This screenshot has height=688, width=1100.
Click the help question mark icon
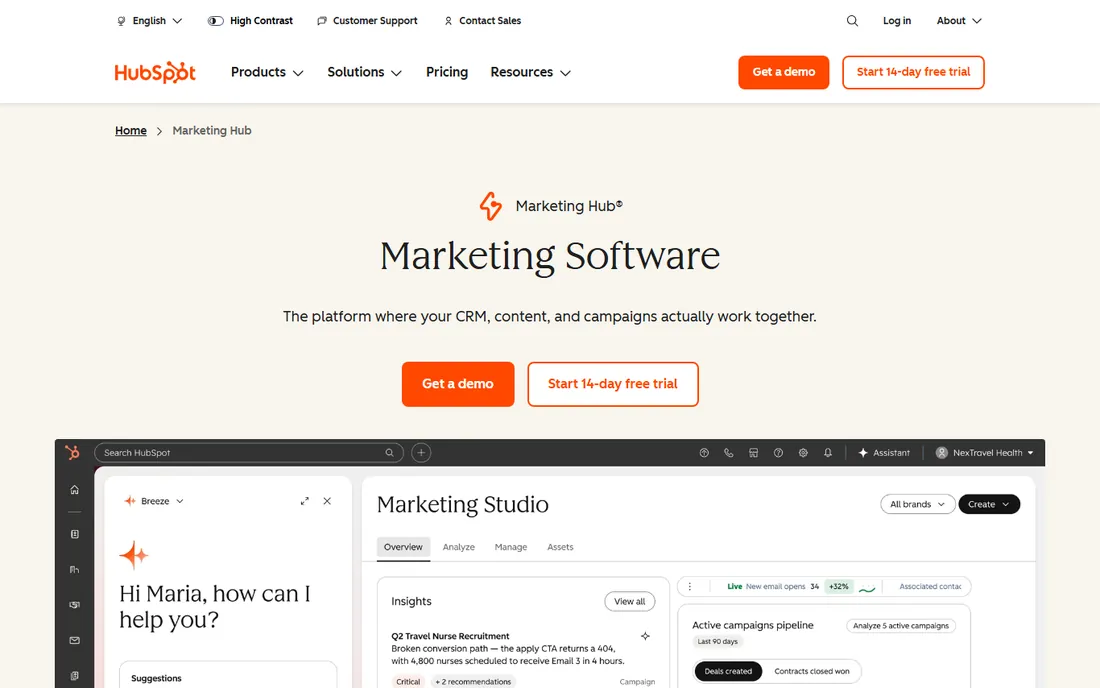pyautogui.click(x=778, y=453)
